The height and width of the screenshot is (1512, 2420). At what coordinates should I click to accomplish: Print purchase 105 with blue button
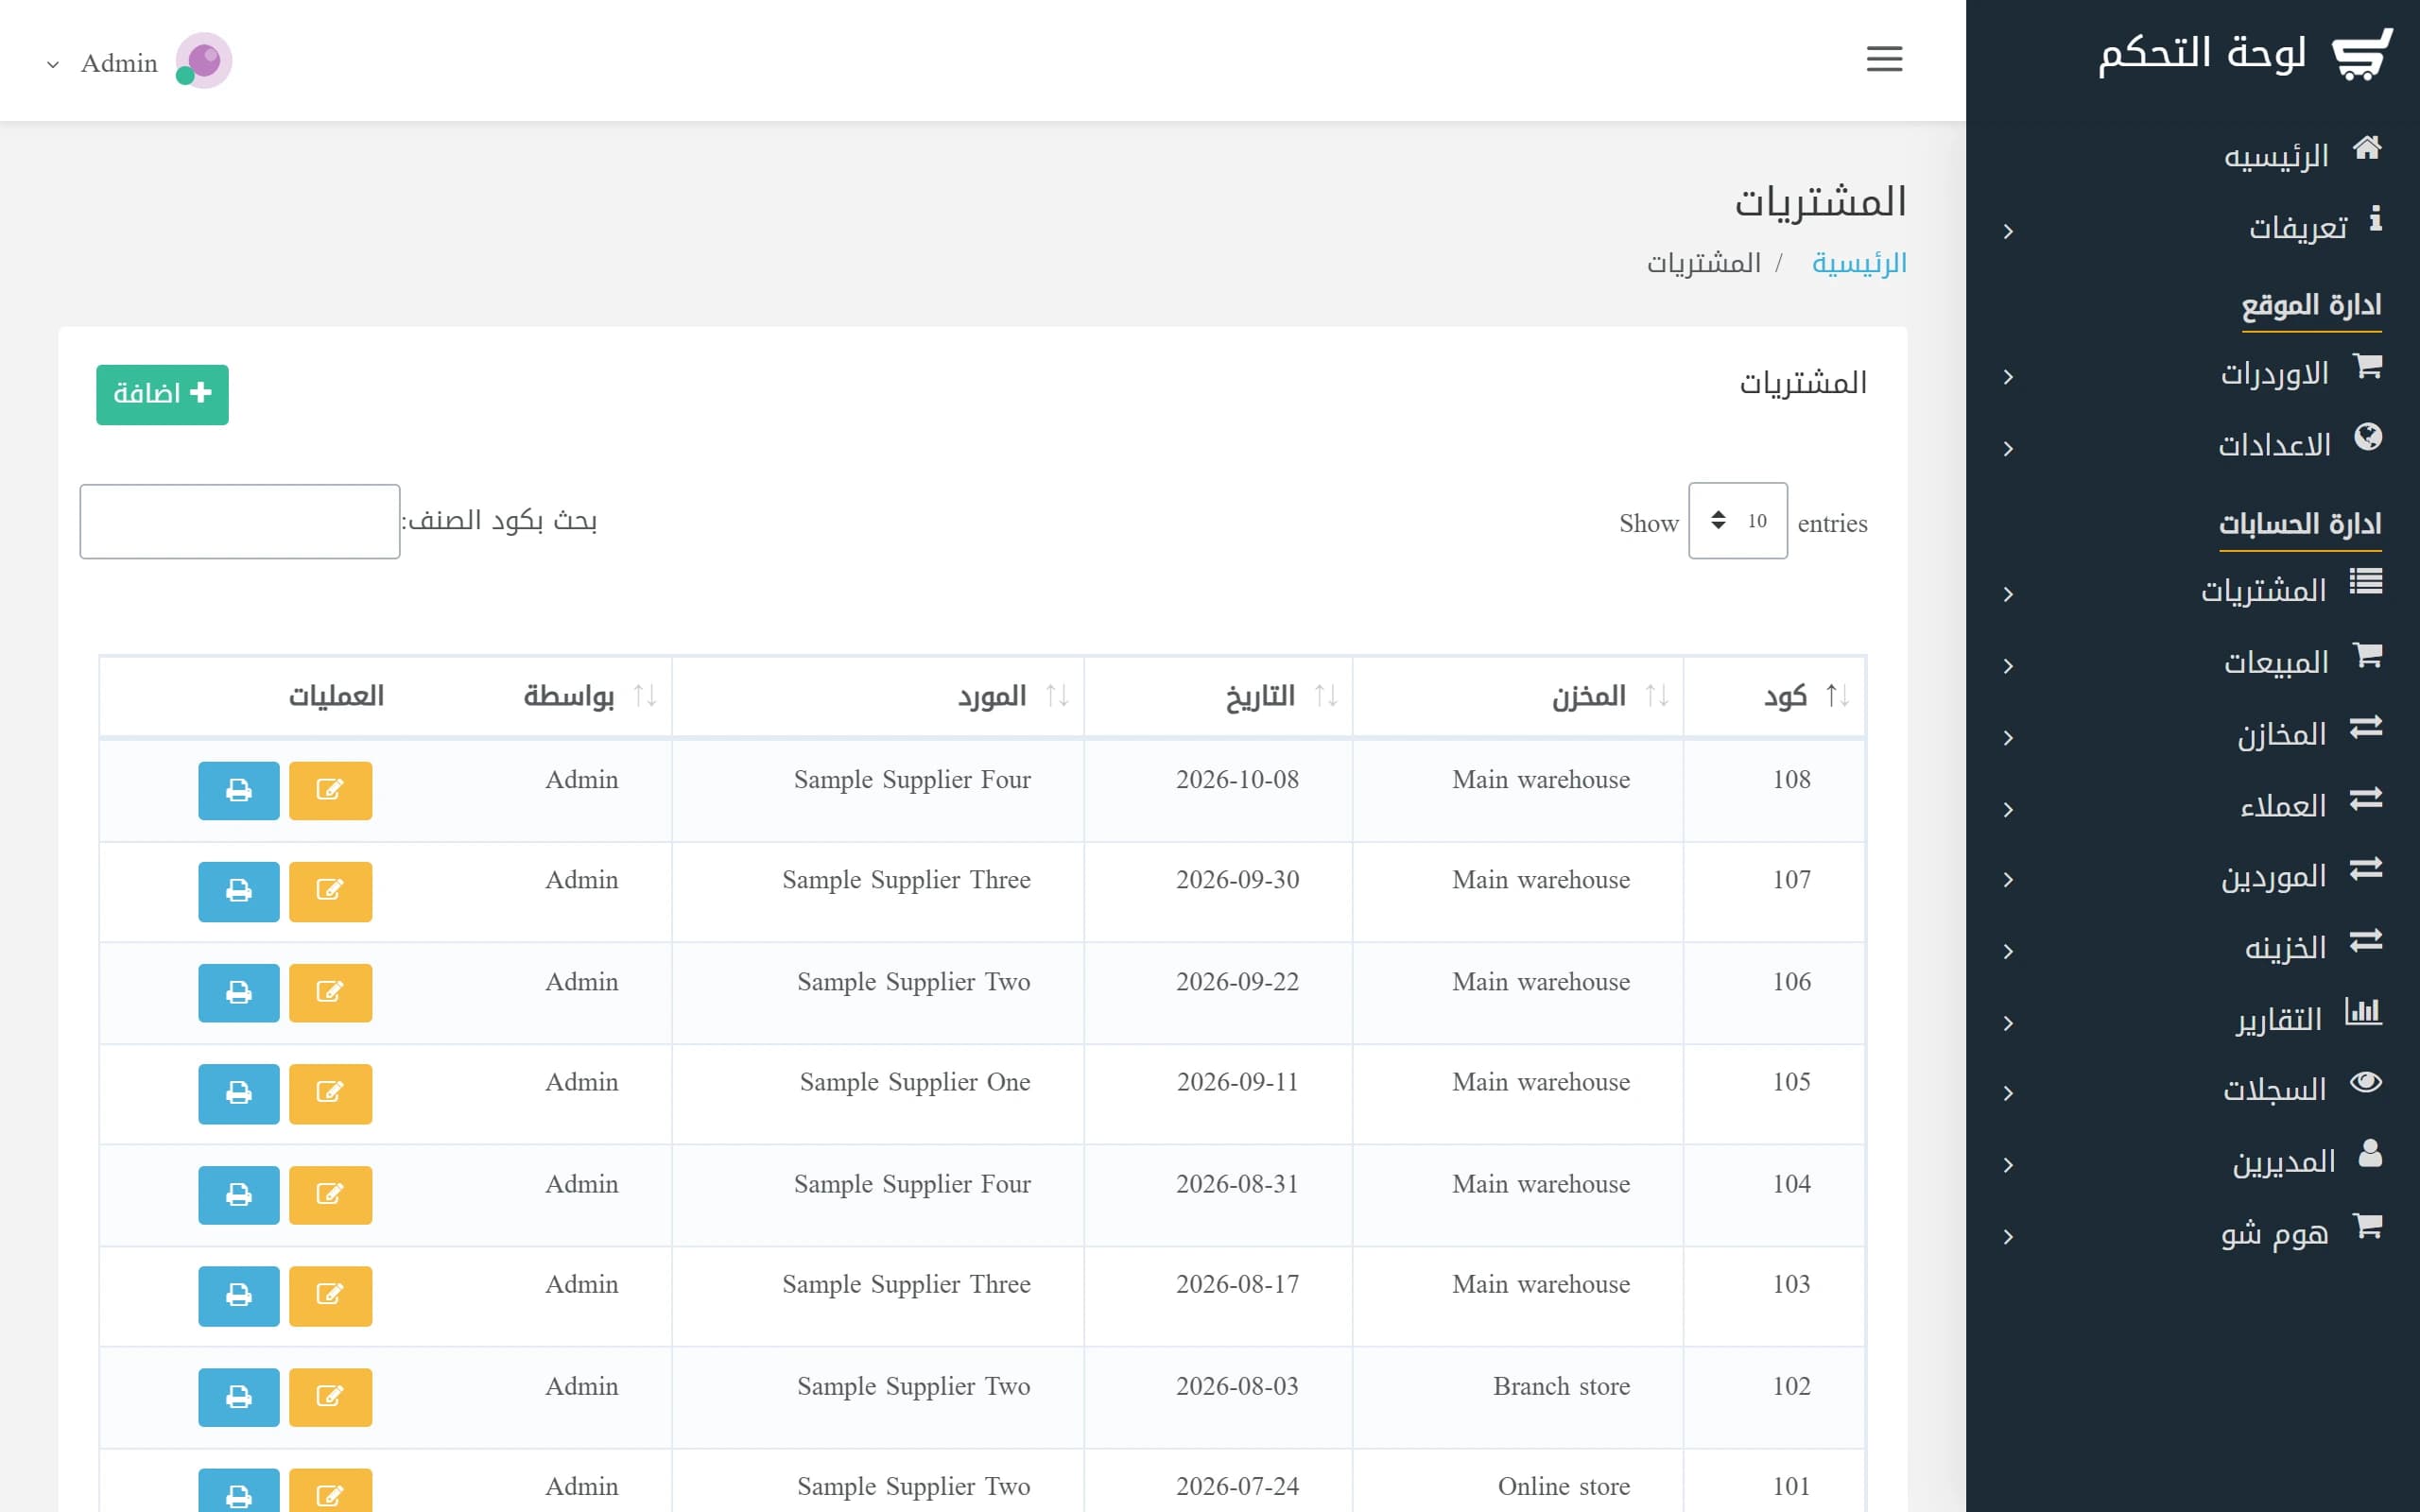[239, 1093]
